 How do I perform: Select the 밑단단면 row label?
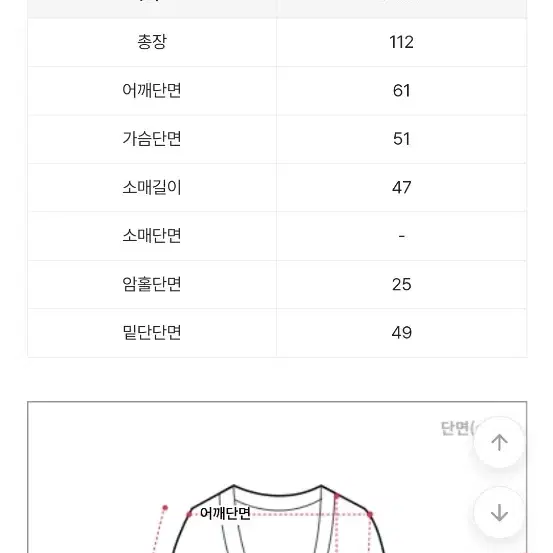pyautogui.click(x=152, y=333)
